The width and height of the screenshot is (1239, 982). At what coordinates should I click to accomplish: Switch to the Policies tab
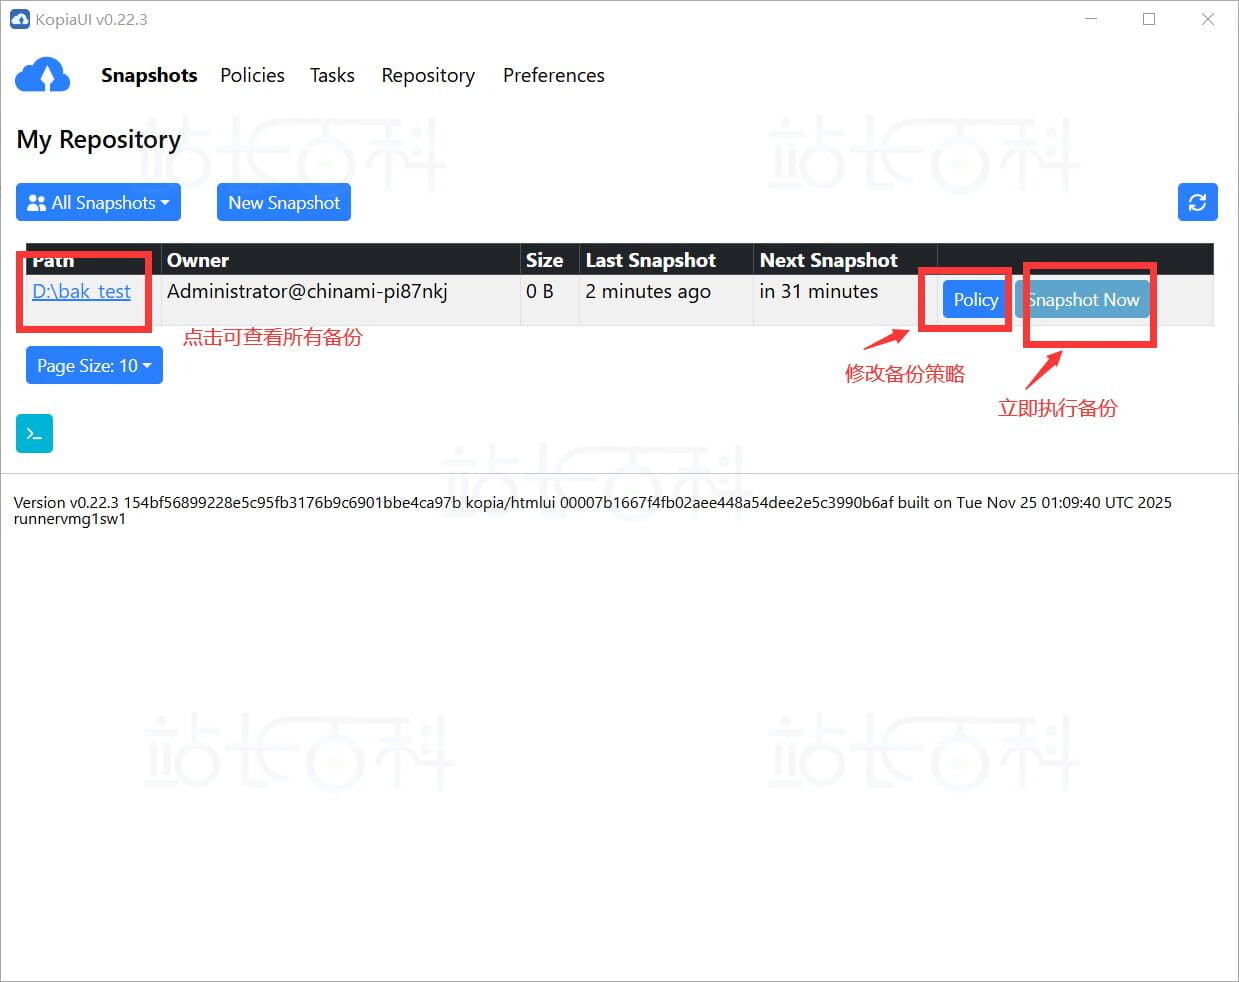point(252,75)
